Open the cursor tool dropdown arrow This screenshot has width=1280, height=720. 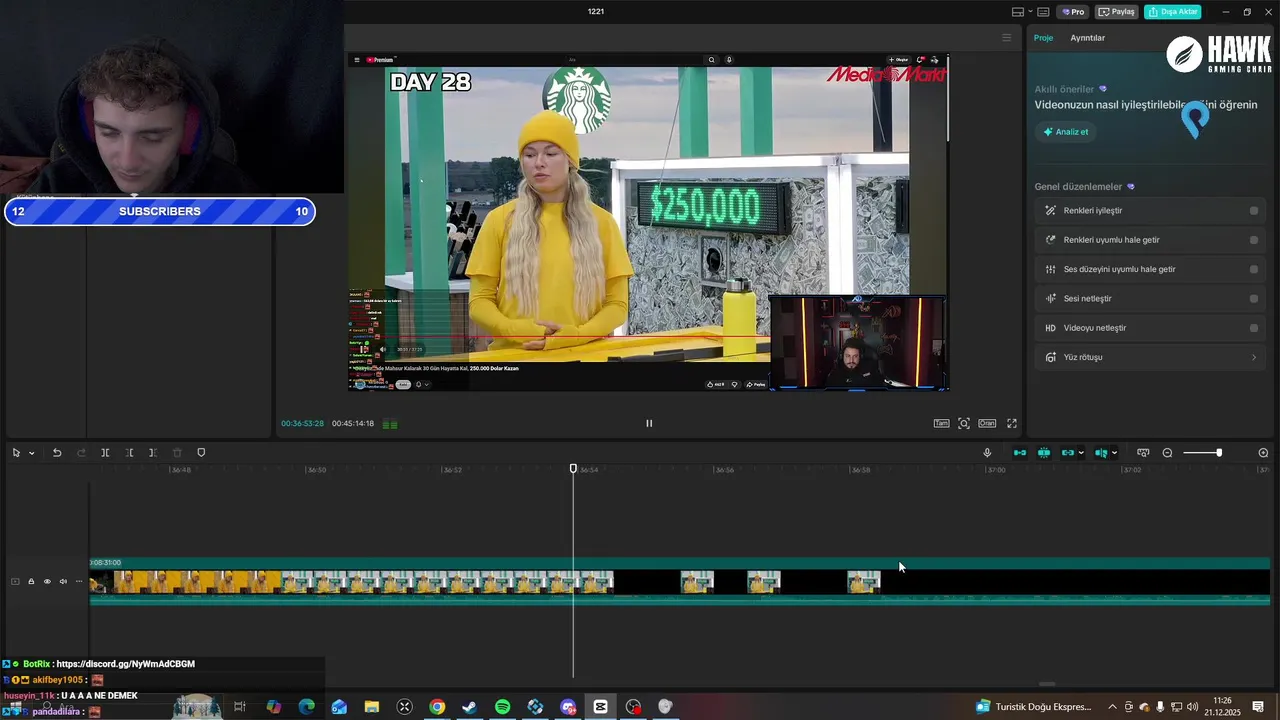(32, 453)
